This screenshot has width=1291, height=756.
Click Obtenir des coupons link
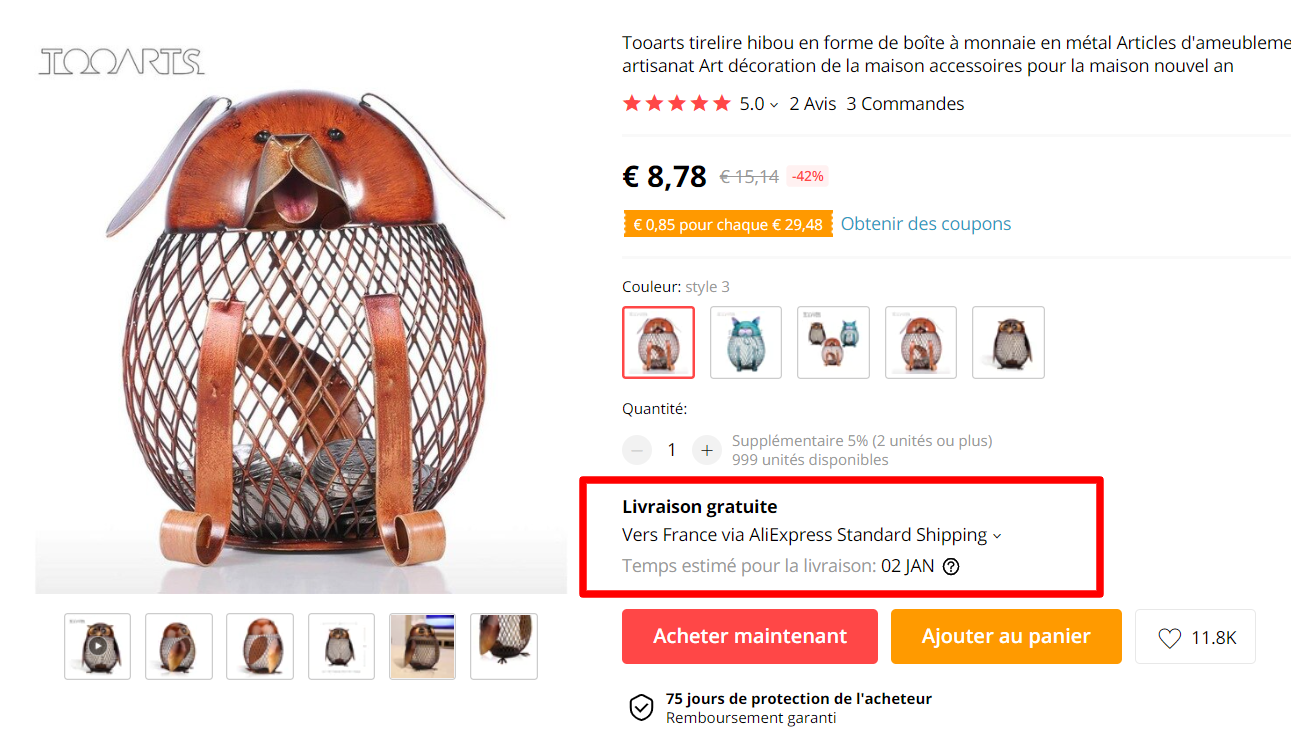click(925, 224)
